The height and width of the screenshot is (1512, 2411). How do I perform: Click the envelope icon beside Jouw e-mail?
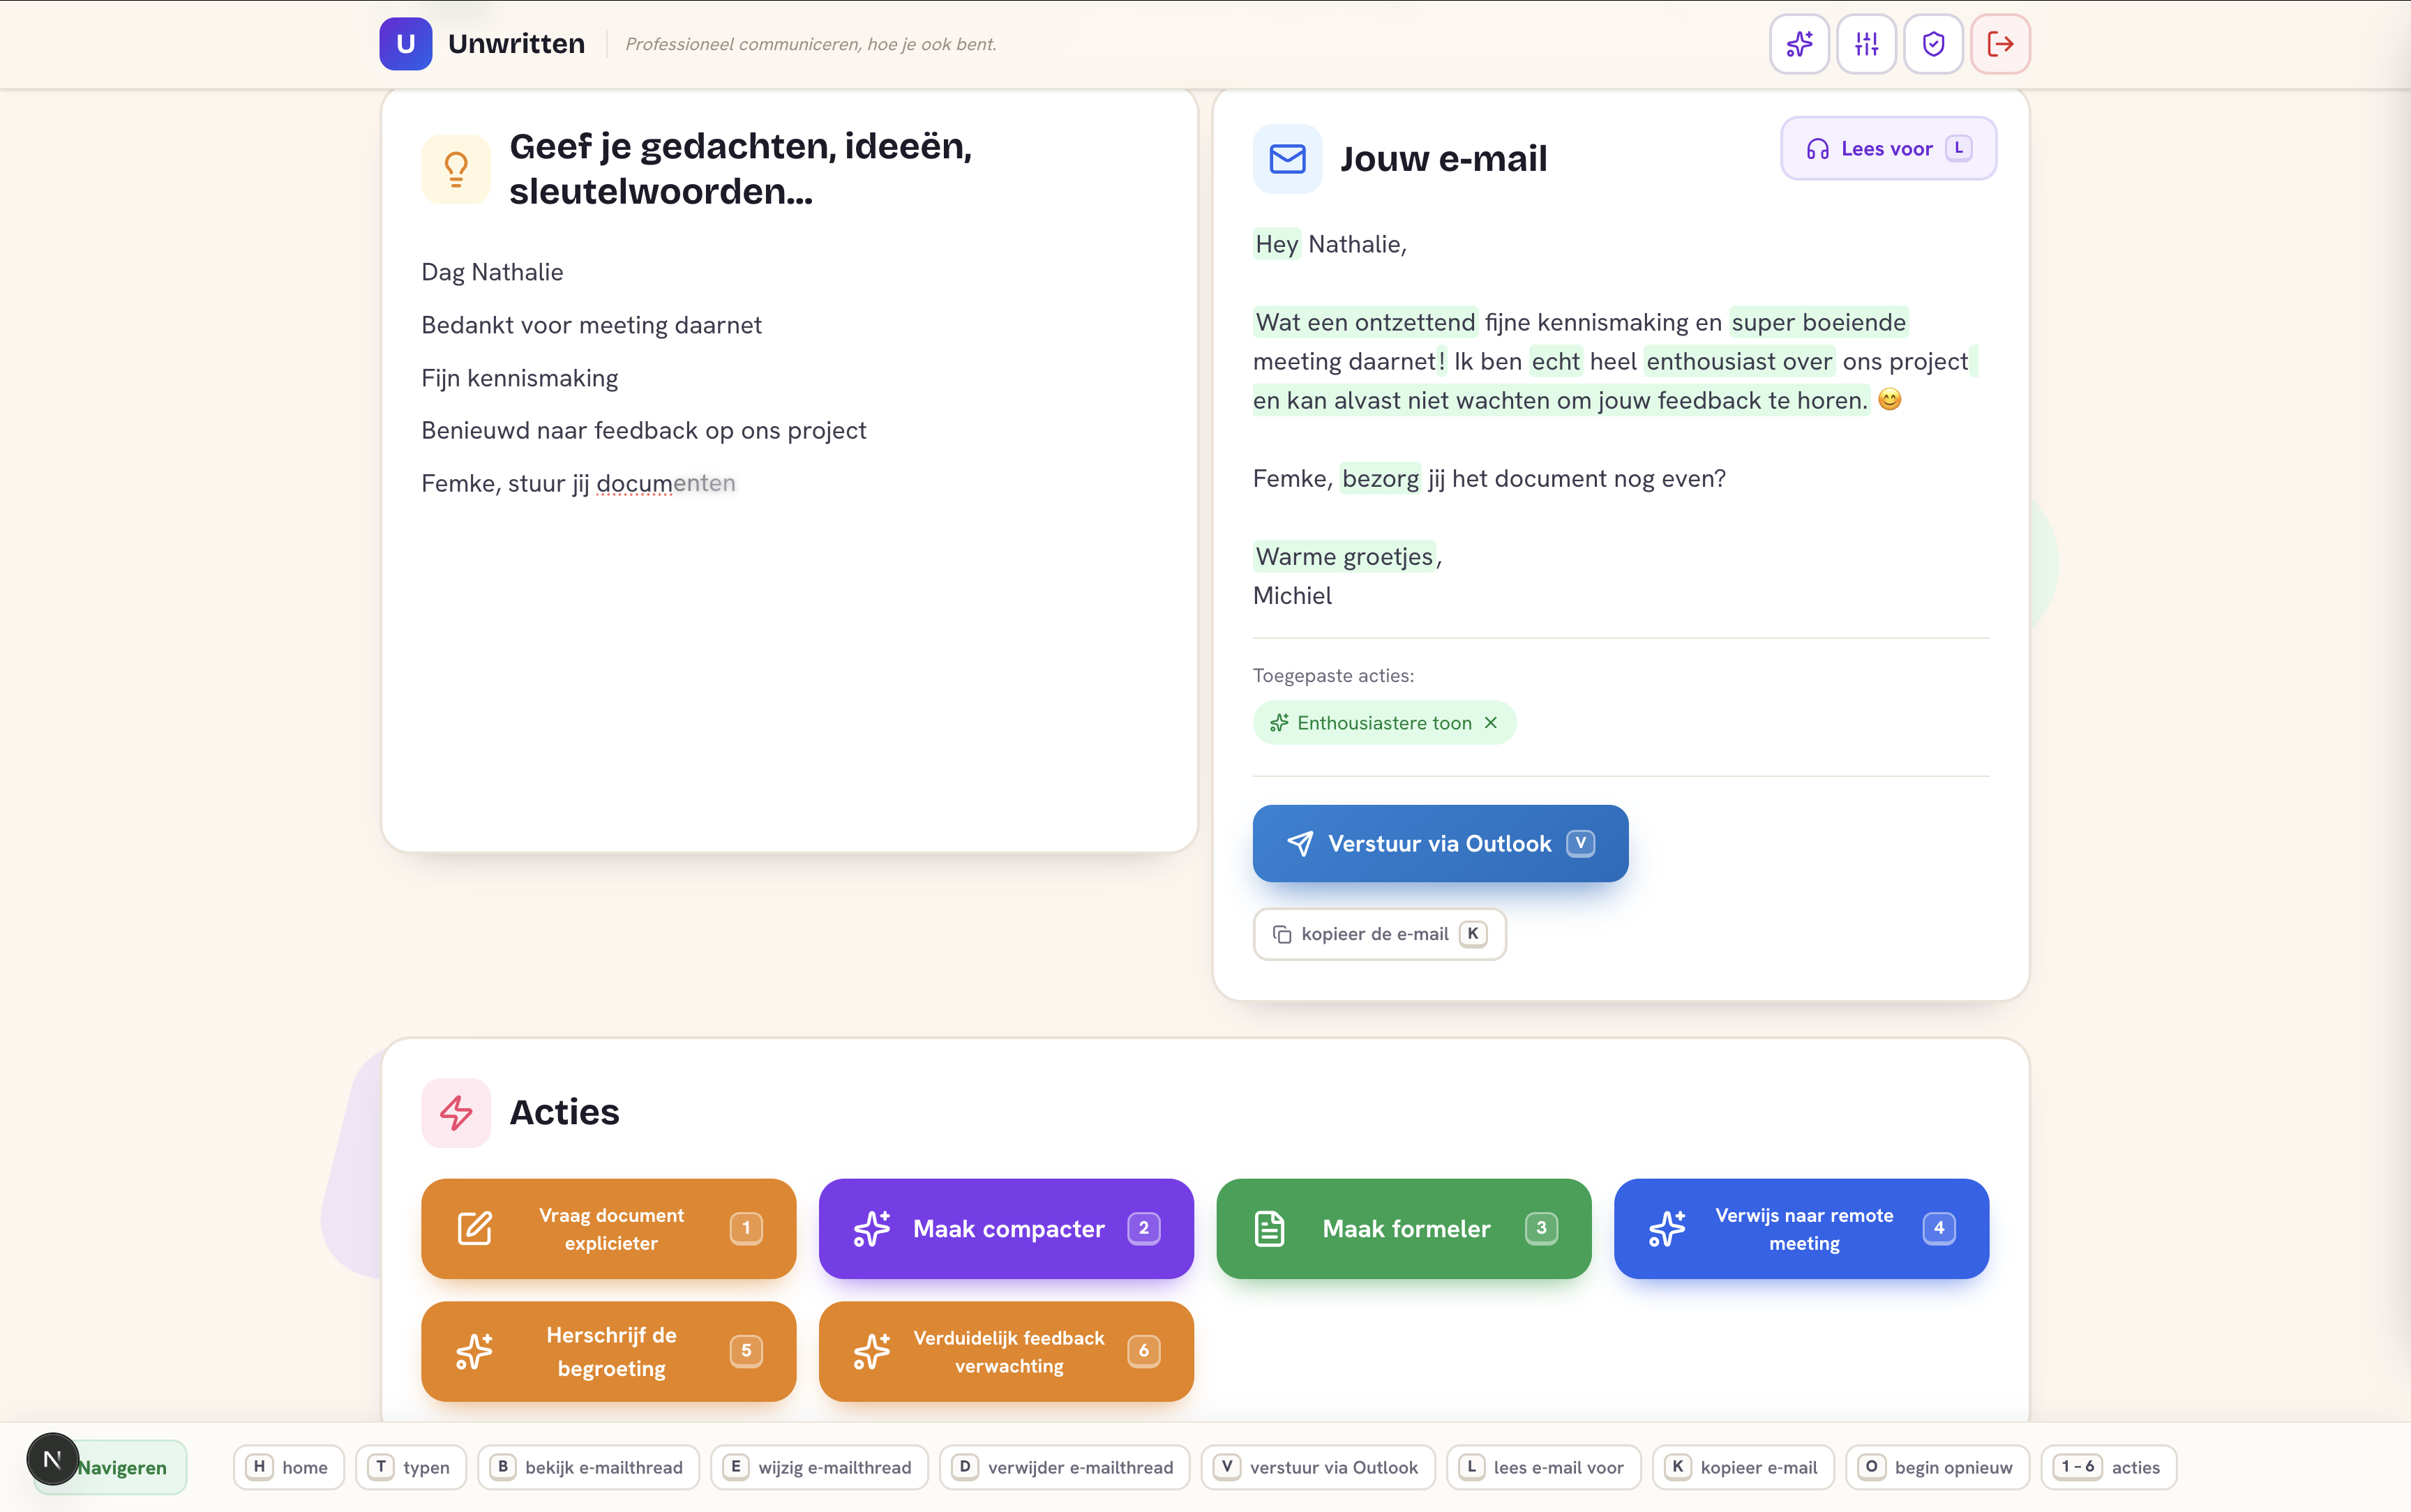1287,158
